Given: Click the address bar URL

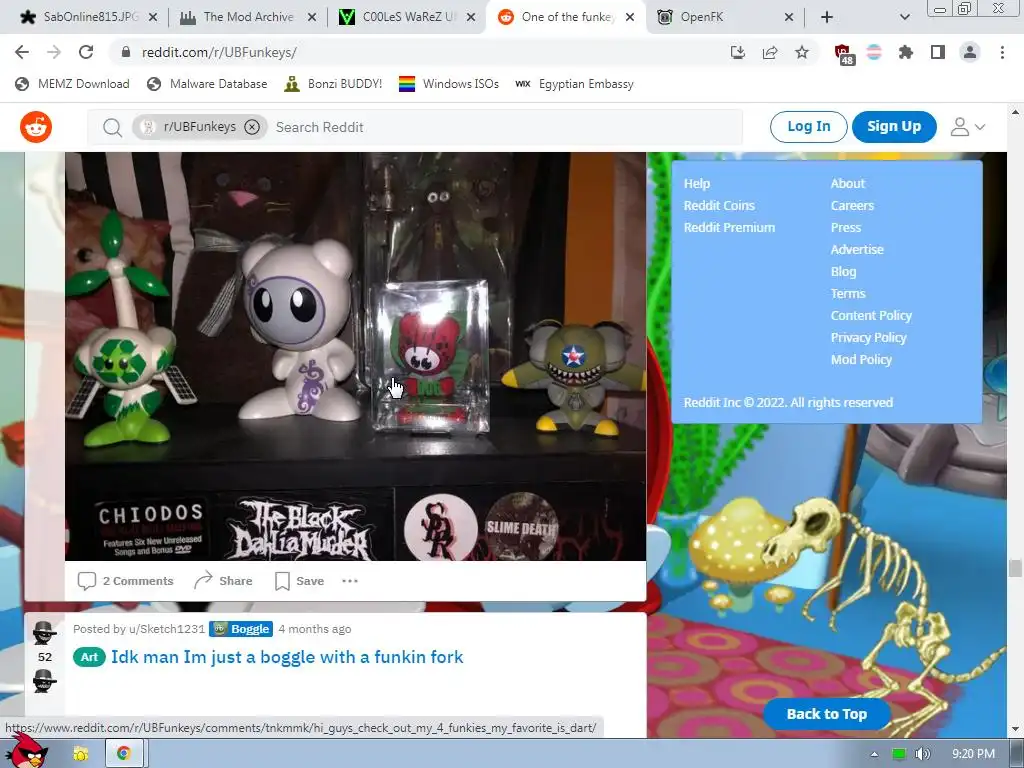Looking at the screenshot, I should 219,52.
